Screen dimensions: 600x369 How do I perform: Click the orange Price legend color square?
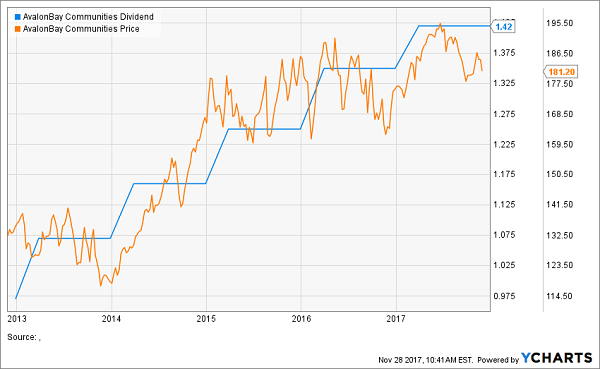[x=18, y=29]
